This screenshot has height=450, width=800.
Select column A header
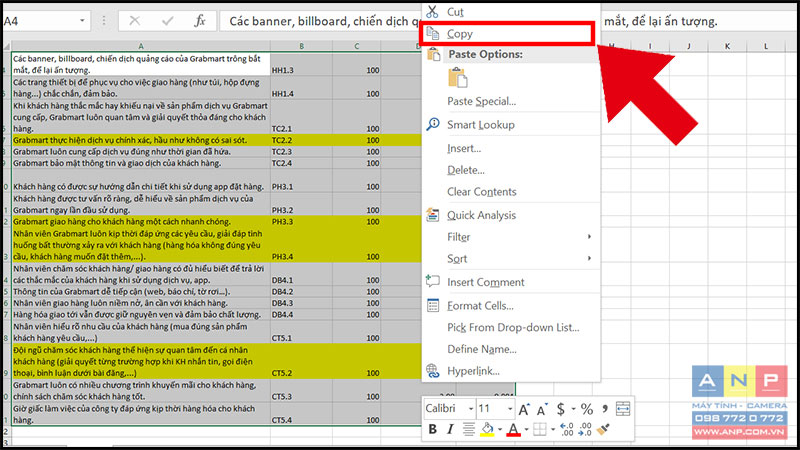coord(141,46)
